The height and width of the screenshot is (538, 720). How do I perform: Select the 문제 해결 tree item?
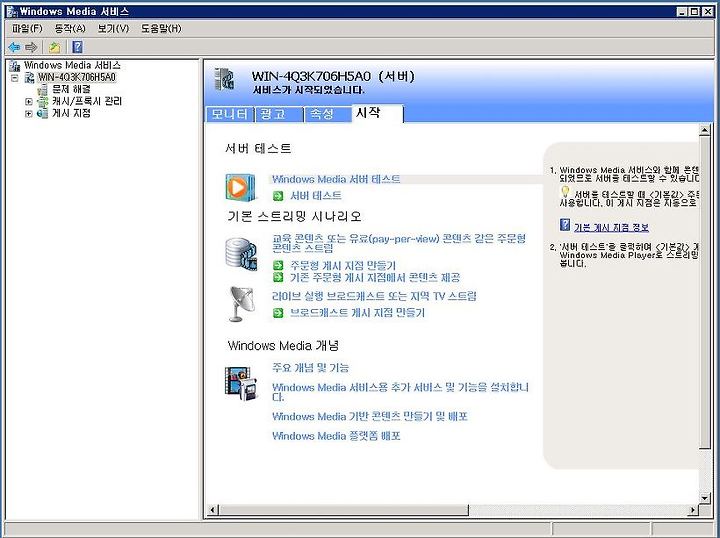(x=71, y=89)
